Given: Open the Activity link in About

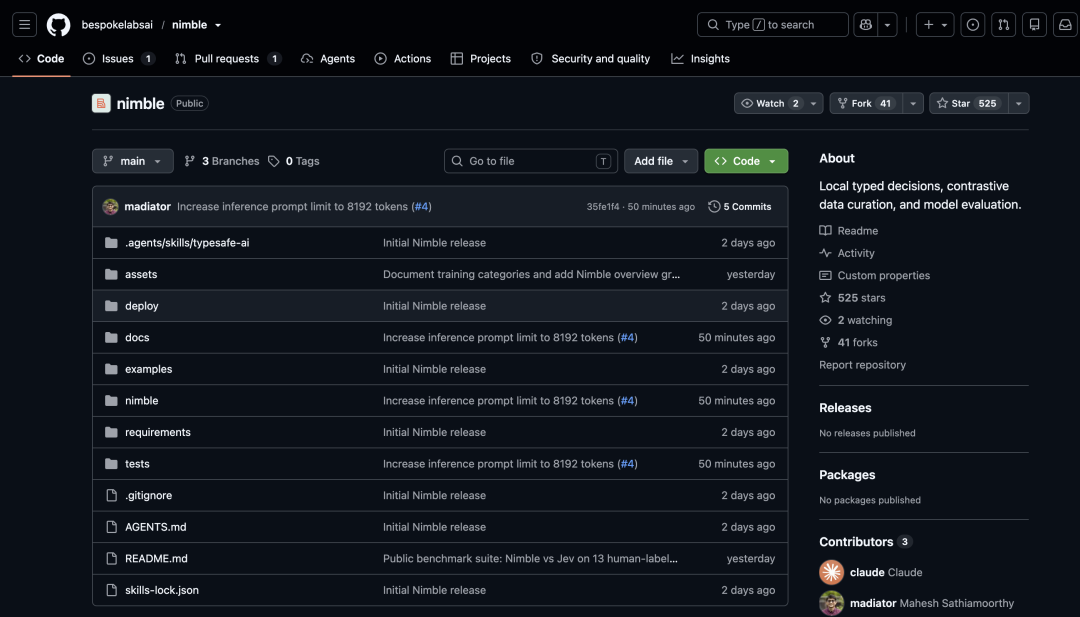Looking at the screenshot, I should point(847,253).
